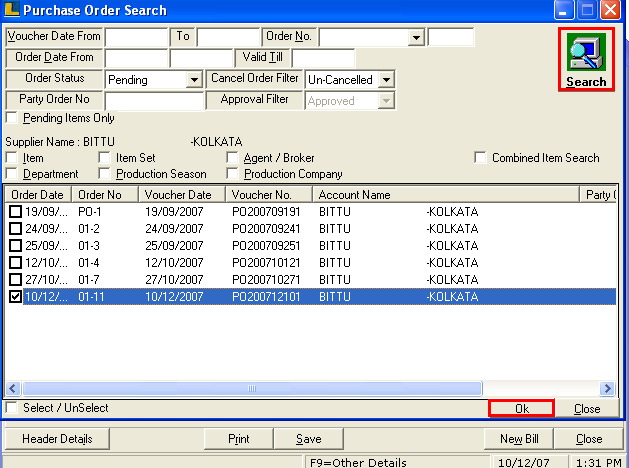Tick the Item Set checkbox

[x=104, y=158]
